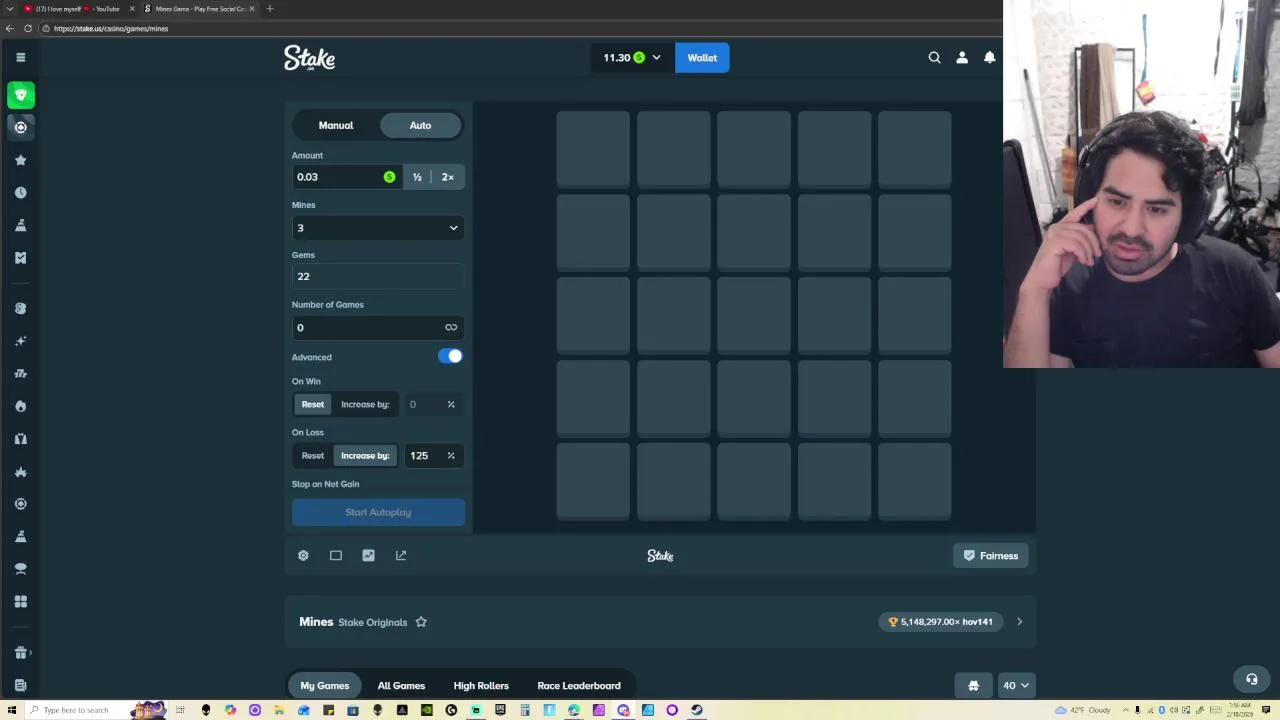
Task: Open the Fairness panel
Action: (x=990, y=556)
